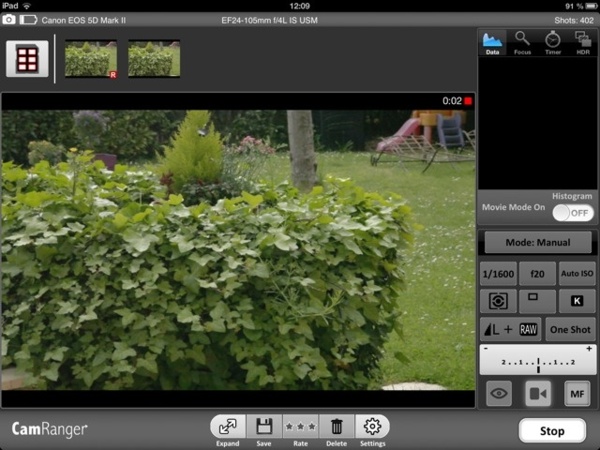Screen dimensions: 600x450
Task: Tap the camera battery indicator icon
Action: click(28, 20)
